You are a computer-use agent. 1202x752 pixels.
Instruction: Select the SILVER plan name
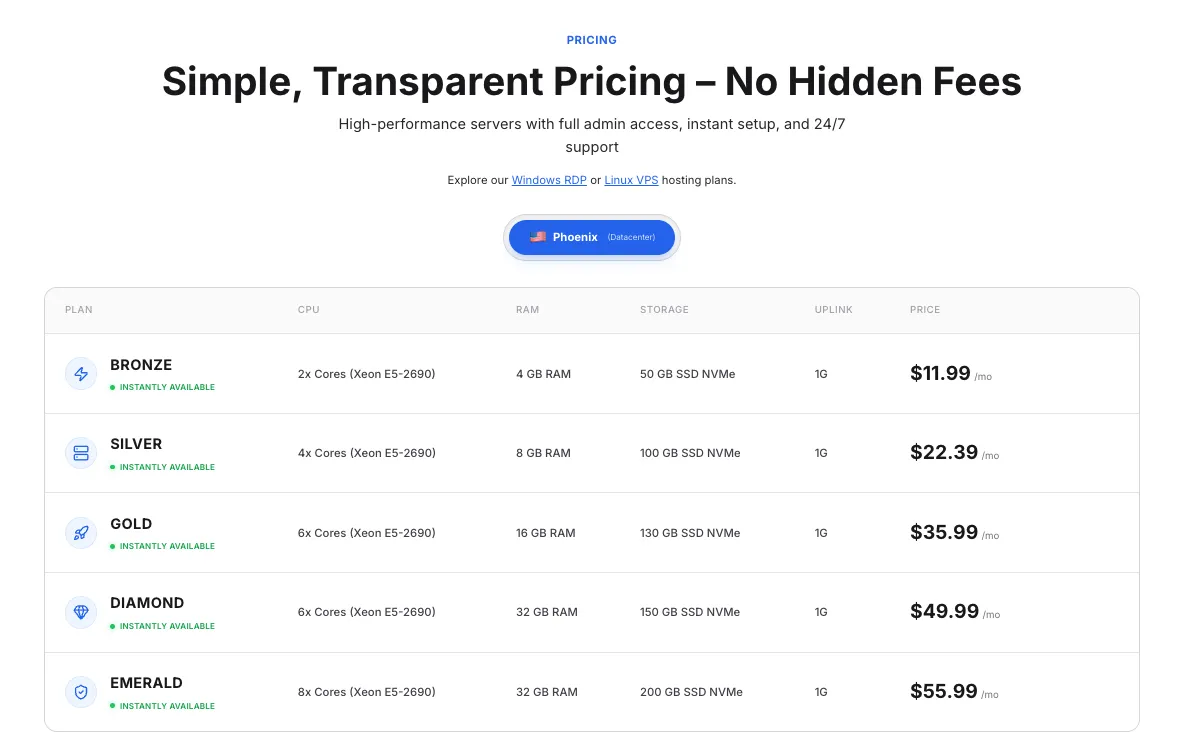click(136, 444)
